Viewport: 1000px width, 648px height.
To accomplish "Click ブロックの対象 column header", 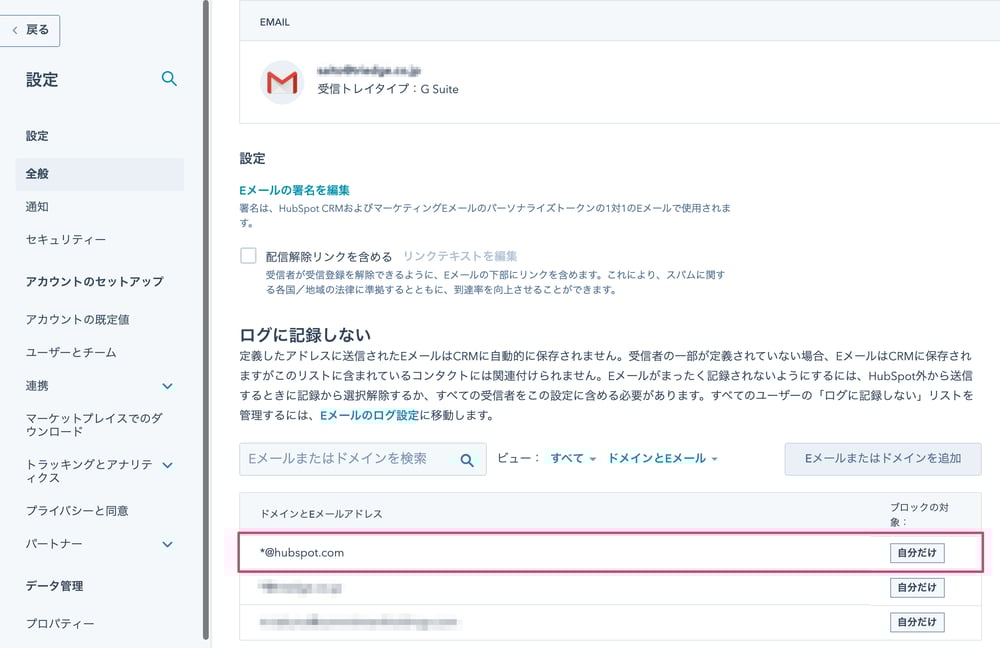I will point(919,514).
